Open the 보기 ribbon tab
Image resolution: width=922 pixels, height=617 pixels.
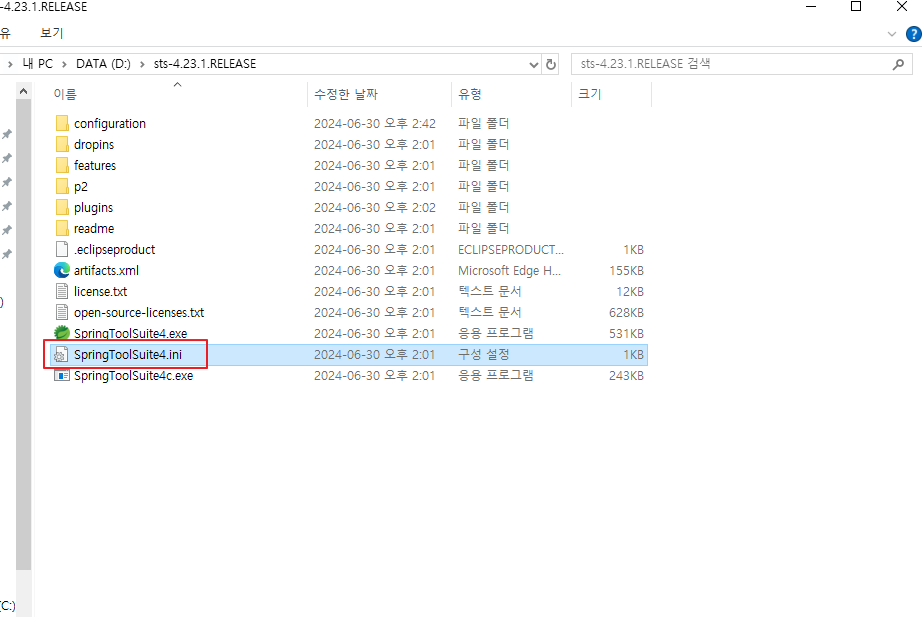pyautogui.click(x=52, y=33)
